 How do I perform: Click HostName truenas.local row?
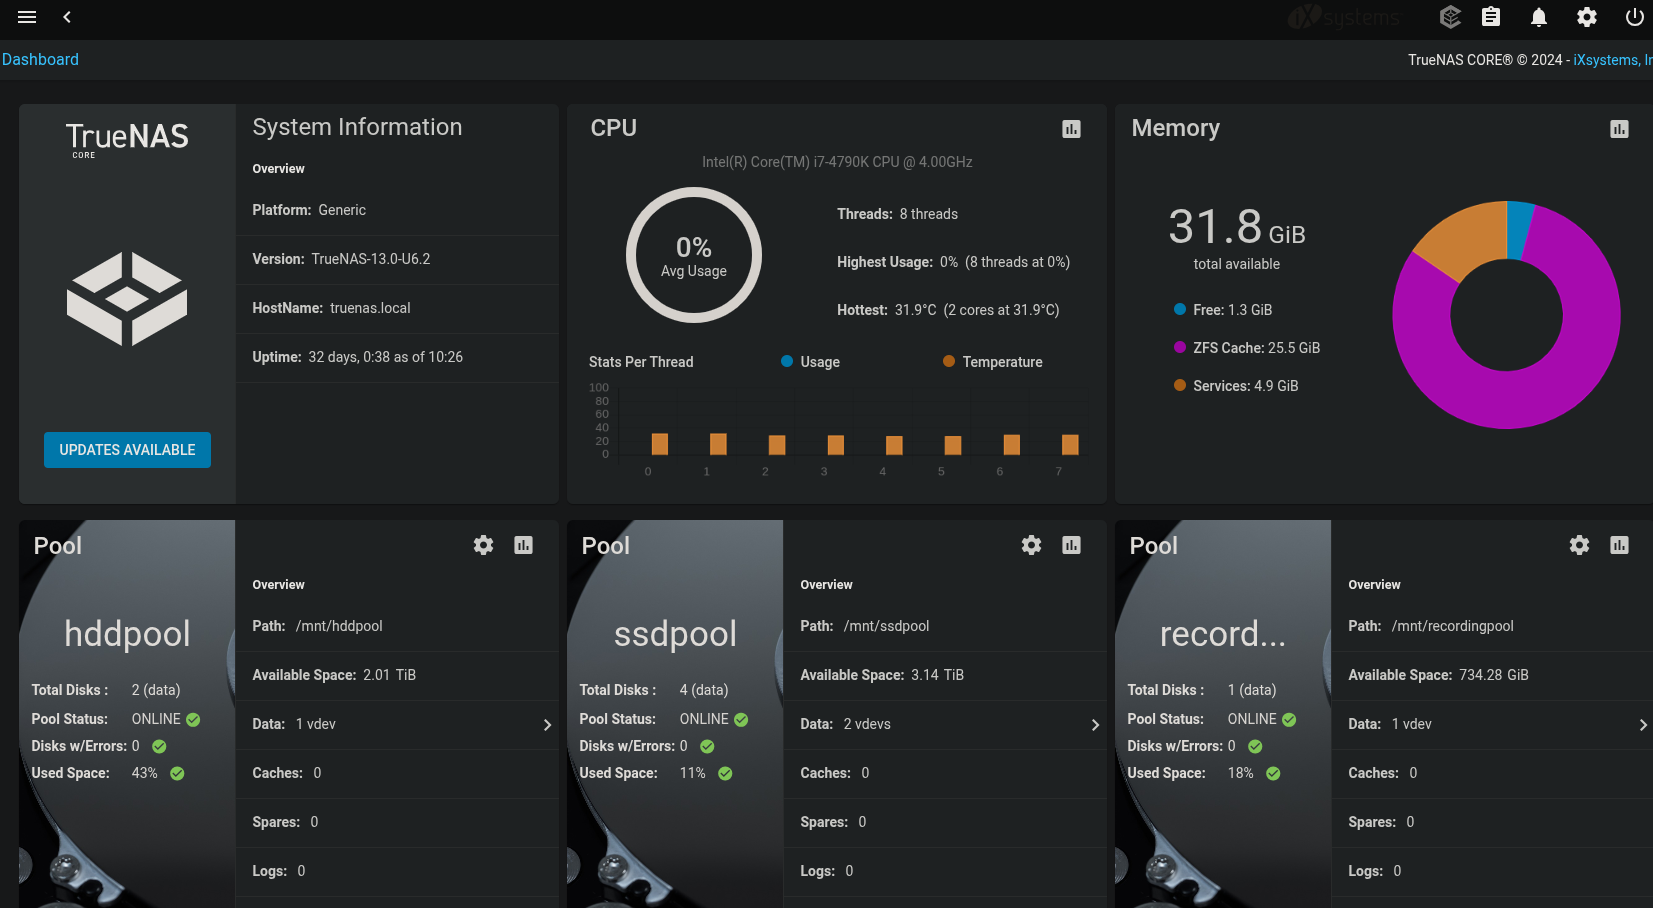coord(397,308)
